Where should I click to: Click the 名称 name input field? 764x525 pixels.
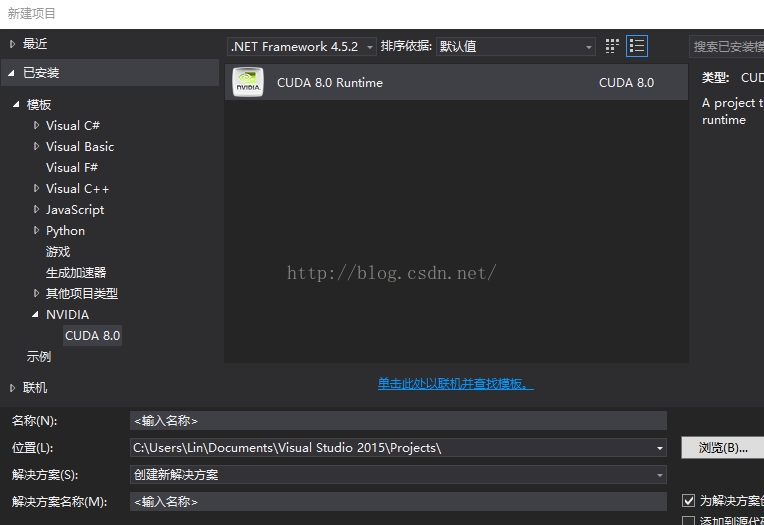coord(398,421)
